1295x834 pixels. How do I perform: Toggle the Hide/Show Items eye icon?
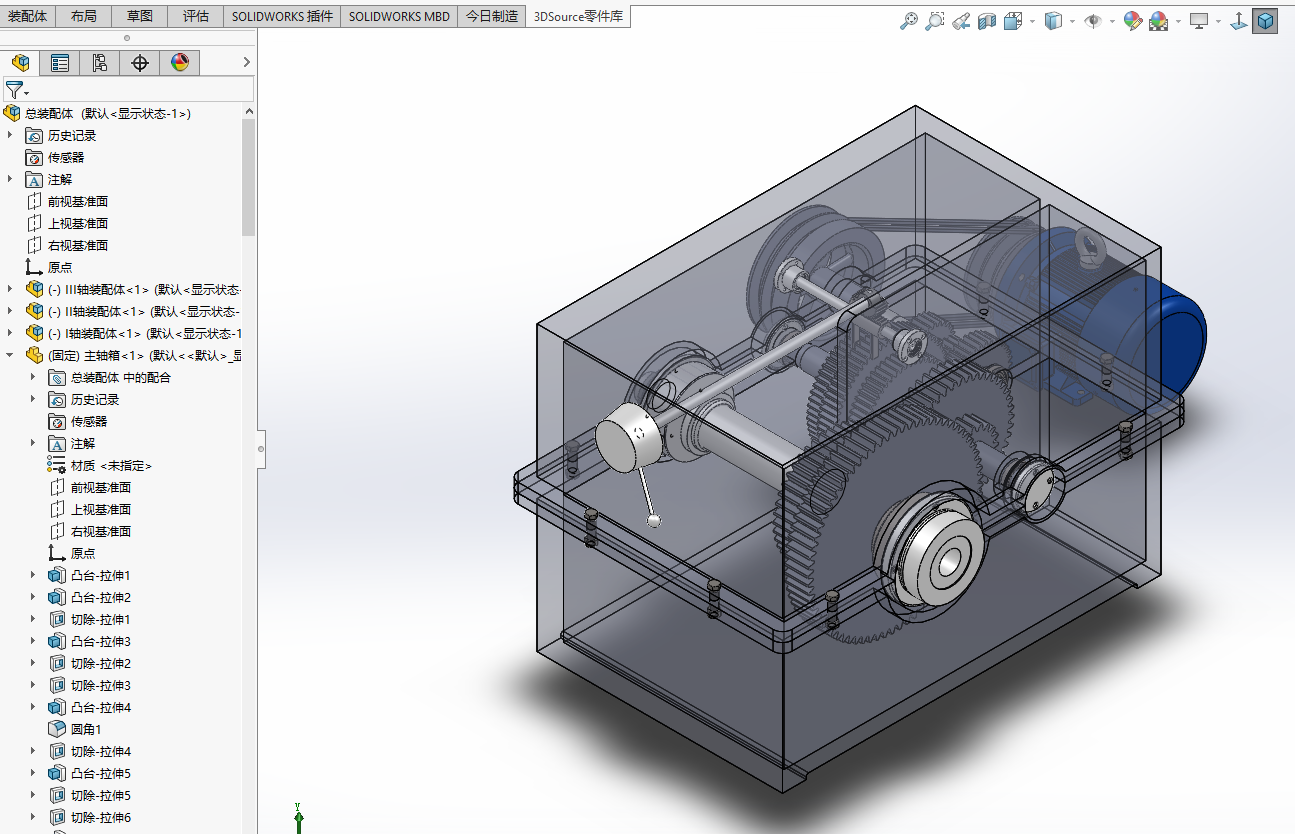[1093, 20]
